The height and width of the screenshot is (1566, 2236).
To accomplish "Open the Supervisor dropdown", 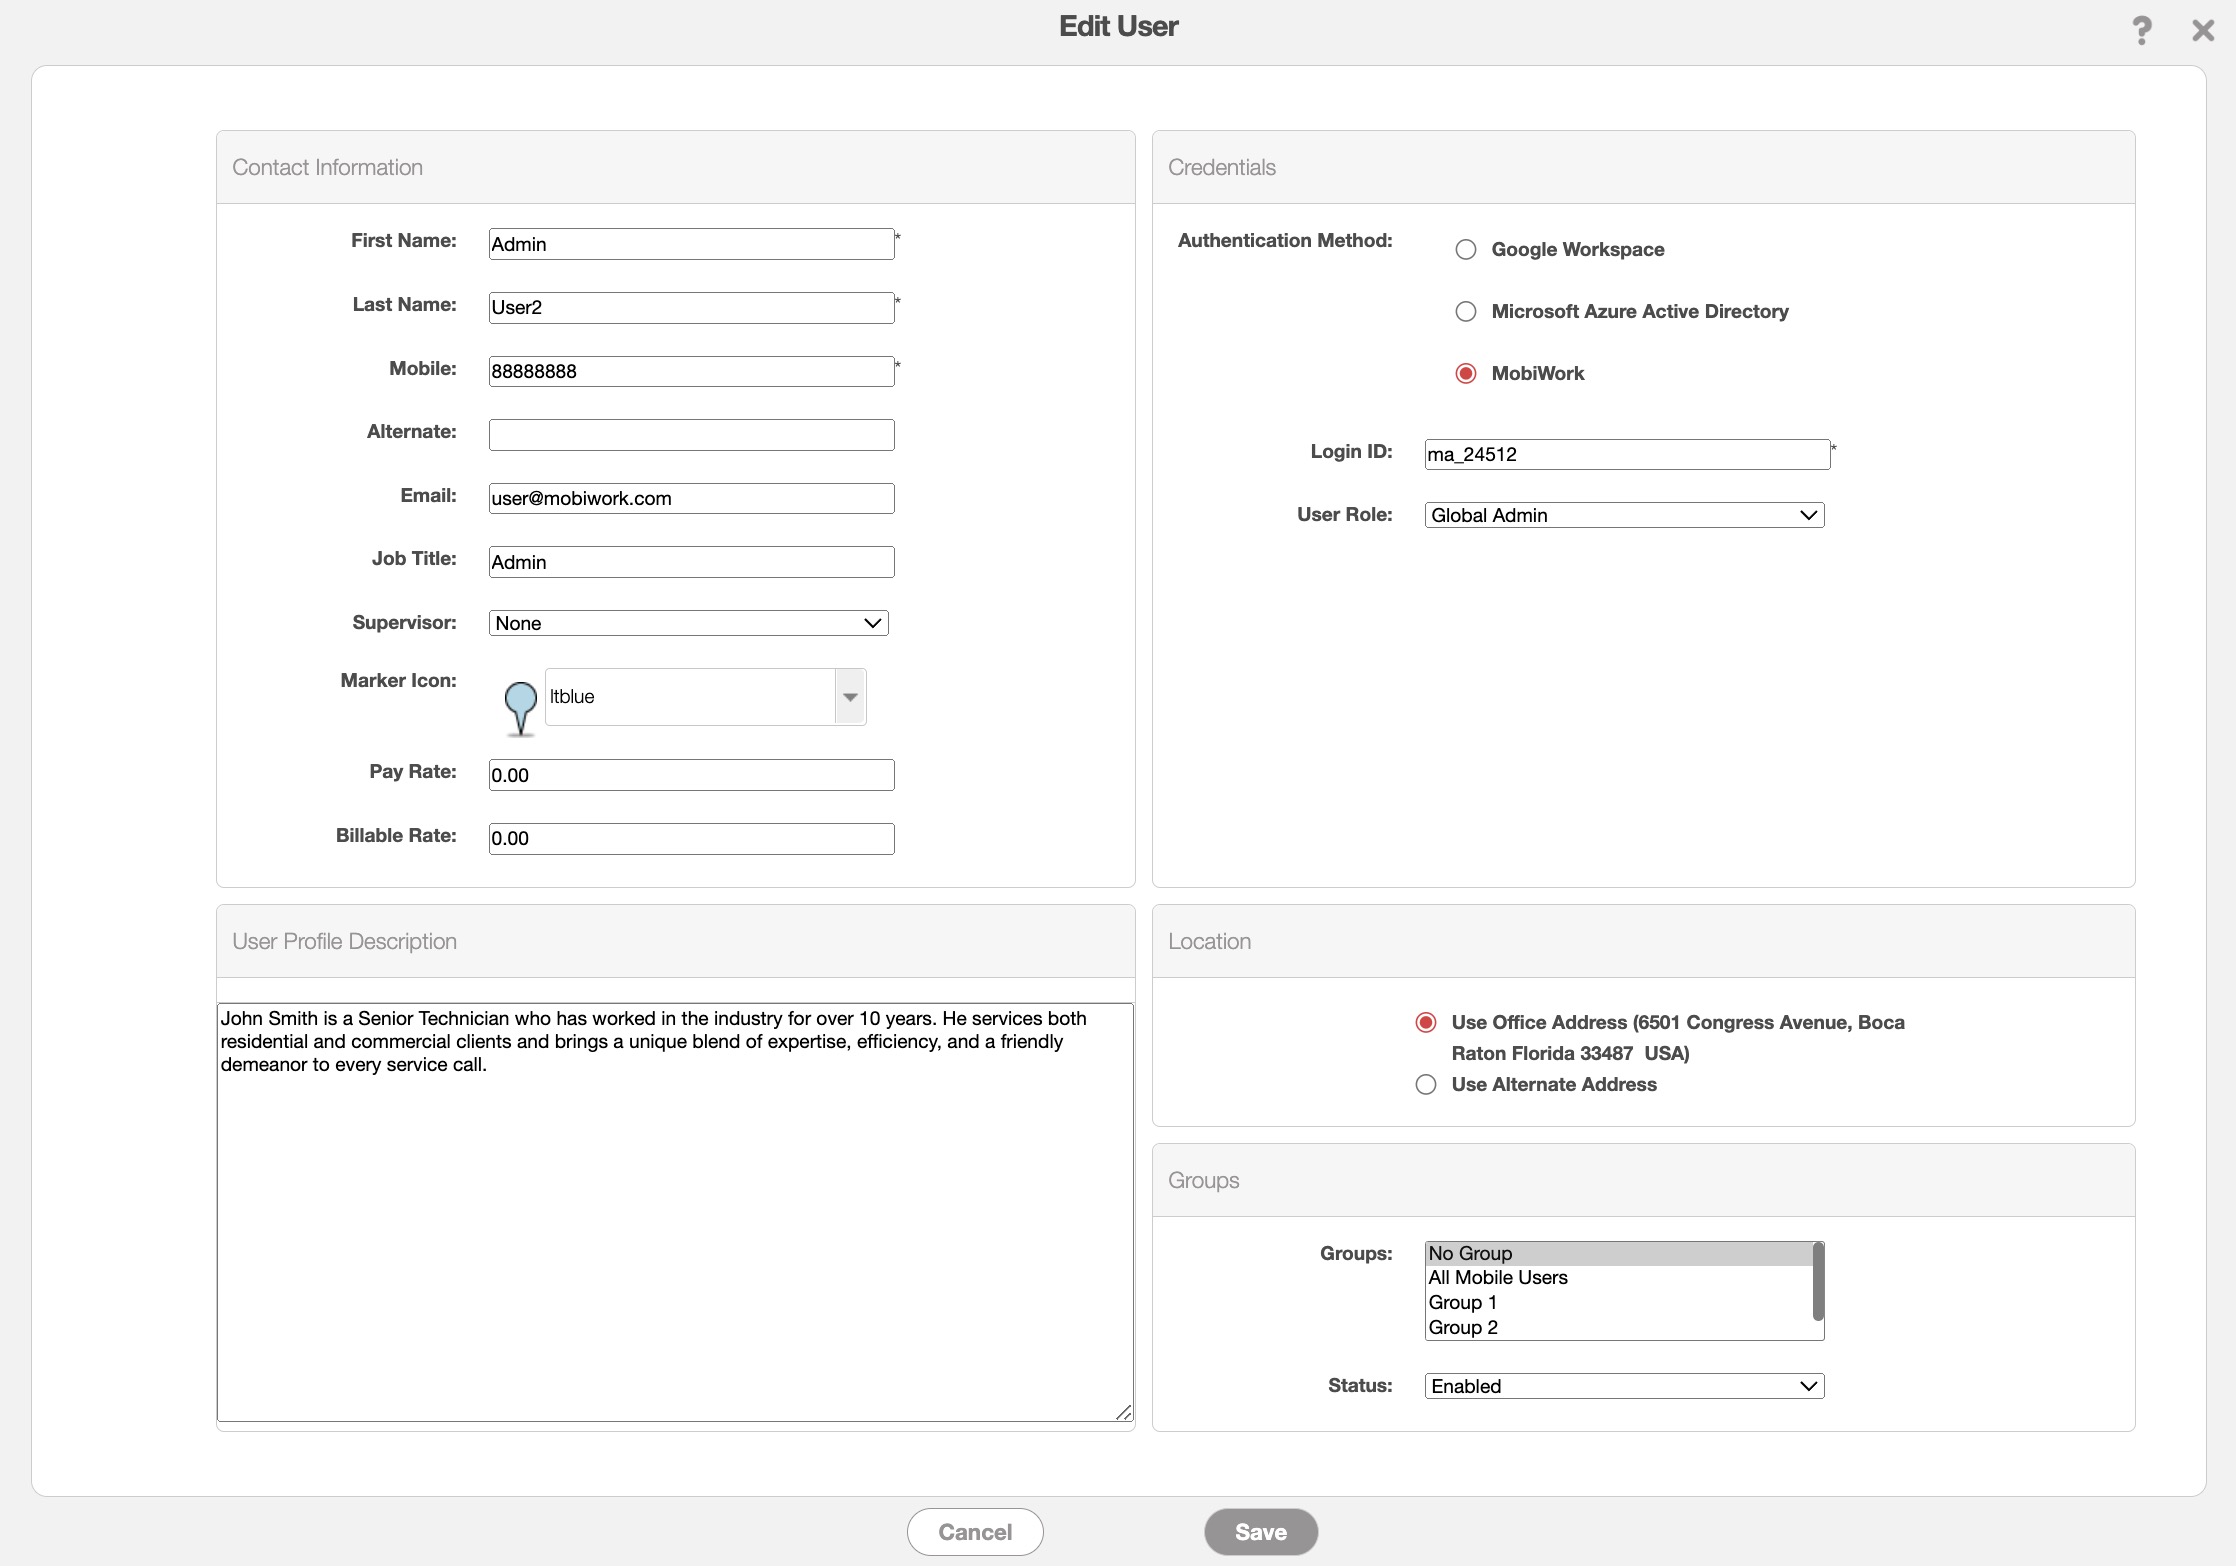I will tap(688, 623).
